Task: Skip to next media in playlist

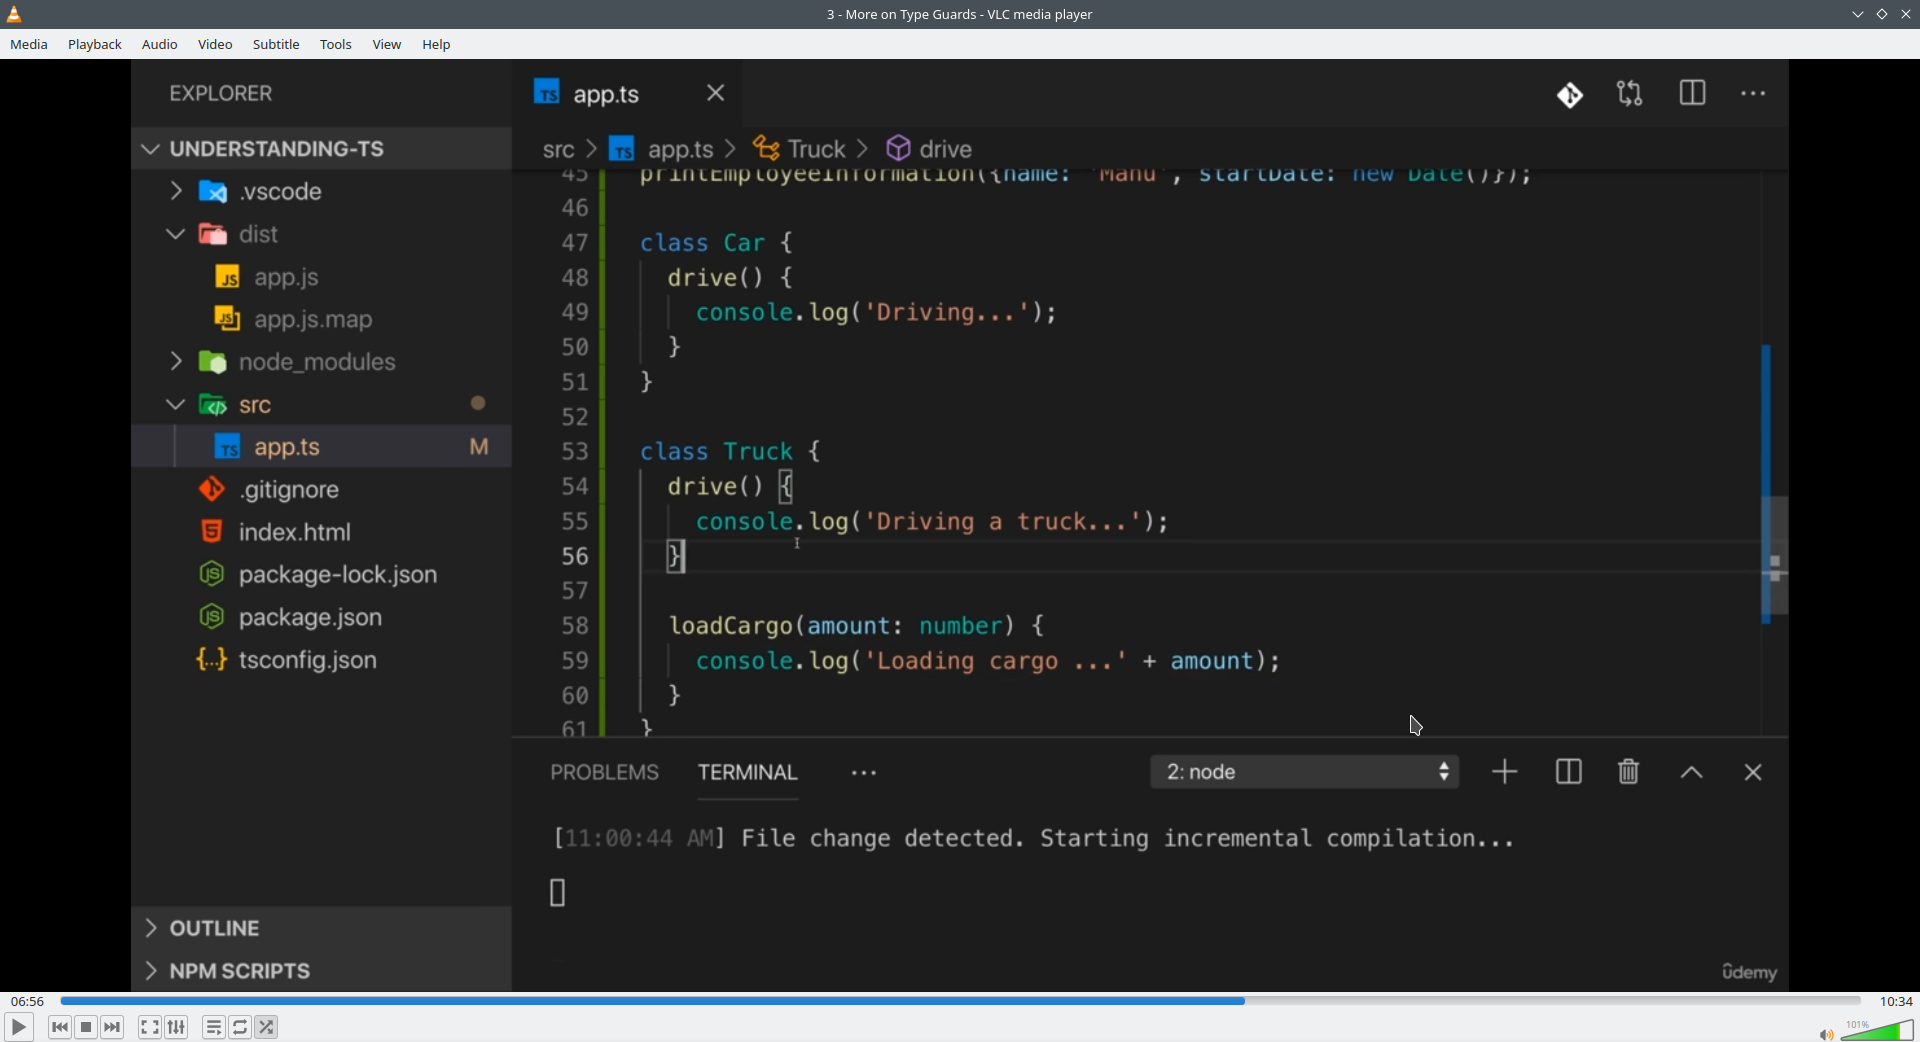Action: click(113, 1027)
